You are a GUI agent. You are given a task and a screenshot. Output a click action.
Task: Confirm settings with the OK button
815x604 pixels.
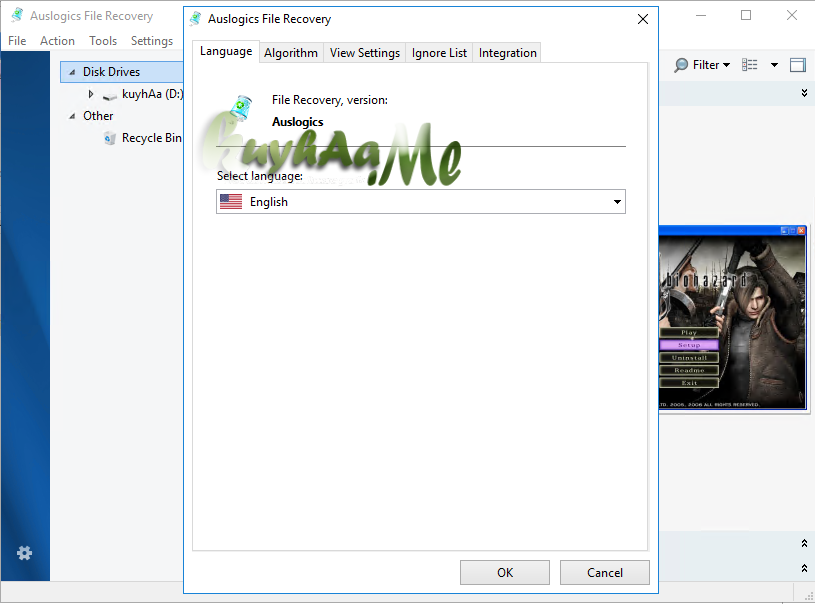(x=505, y=572)
